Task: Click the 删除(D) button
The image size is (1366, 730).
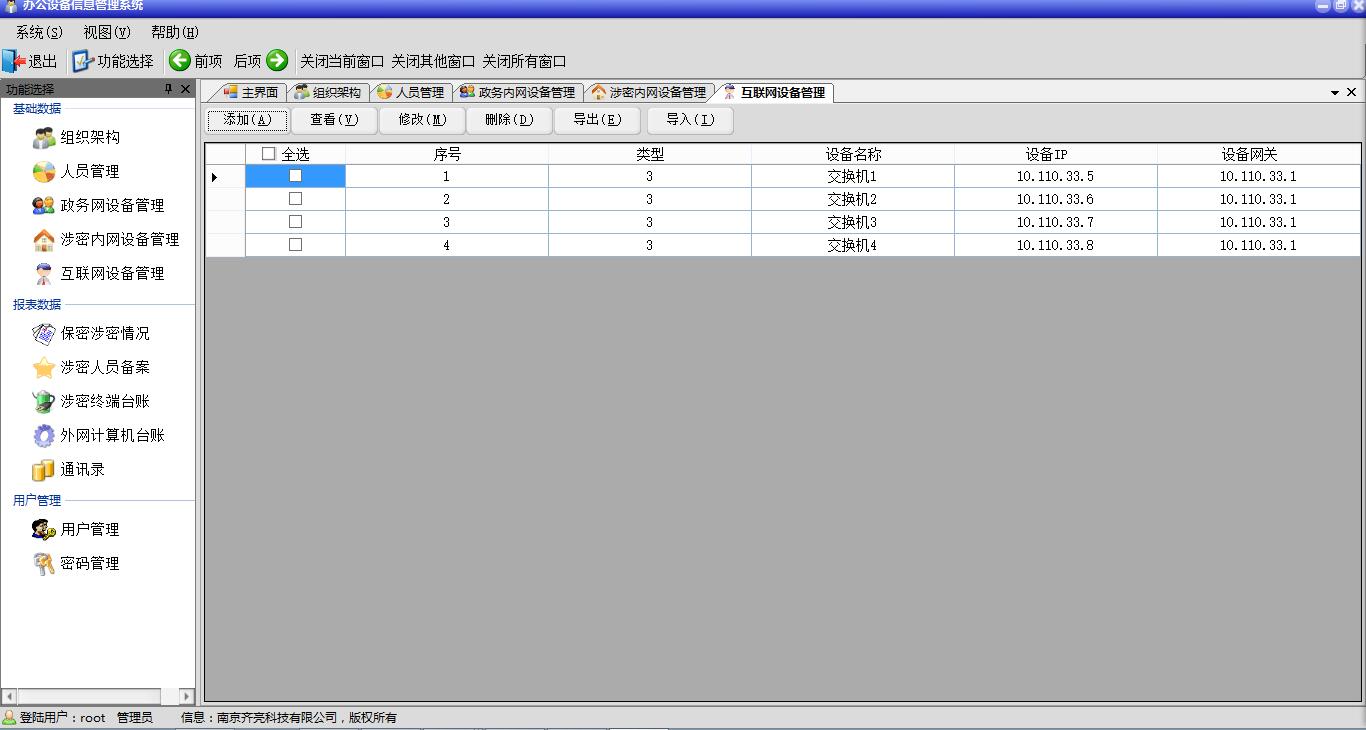Action: coord(509,120)
